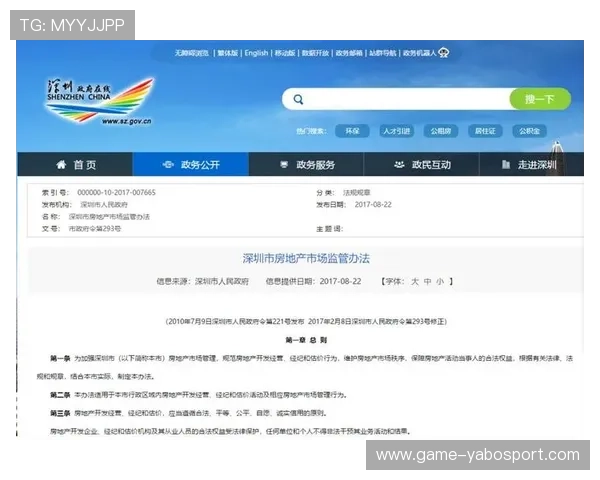The height and width of the screenshot is (480, 600).
Task: Open the 政务服务 navigation tab
Action: tap(306, 165)
